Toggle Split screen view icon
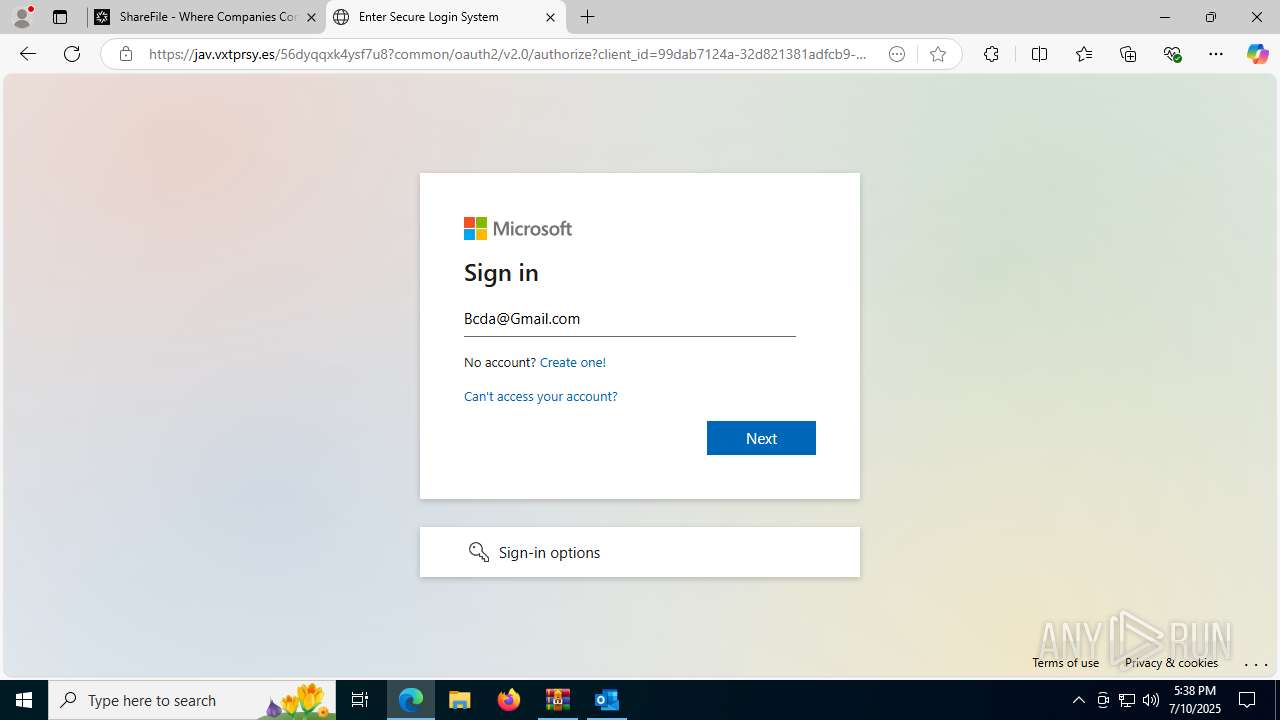 [1039, 54]
